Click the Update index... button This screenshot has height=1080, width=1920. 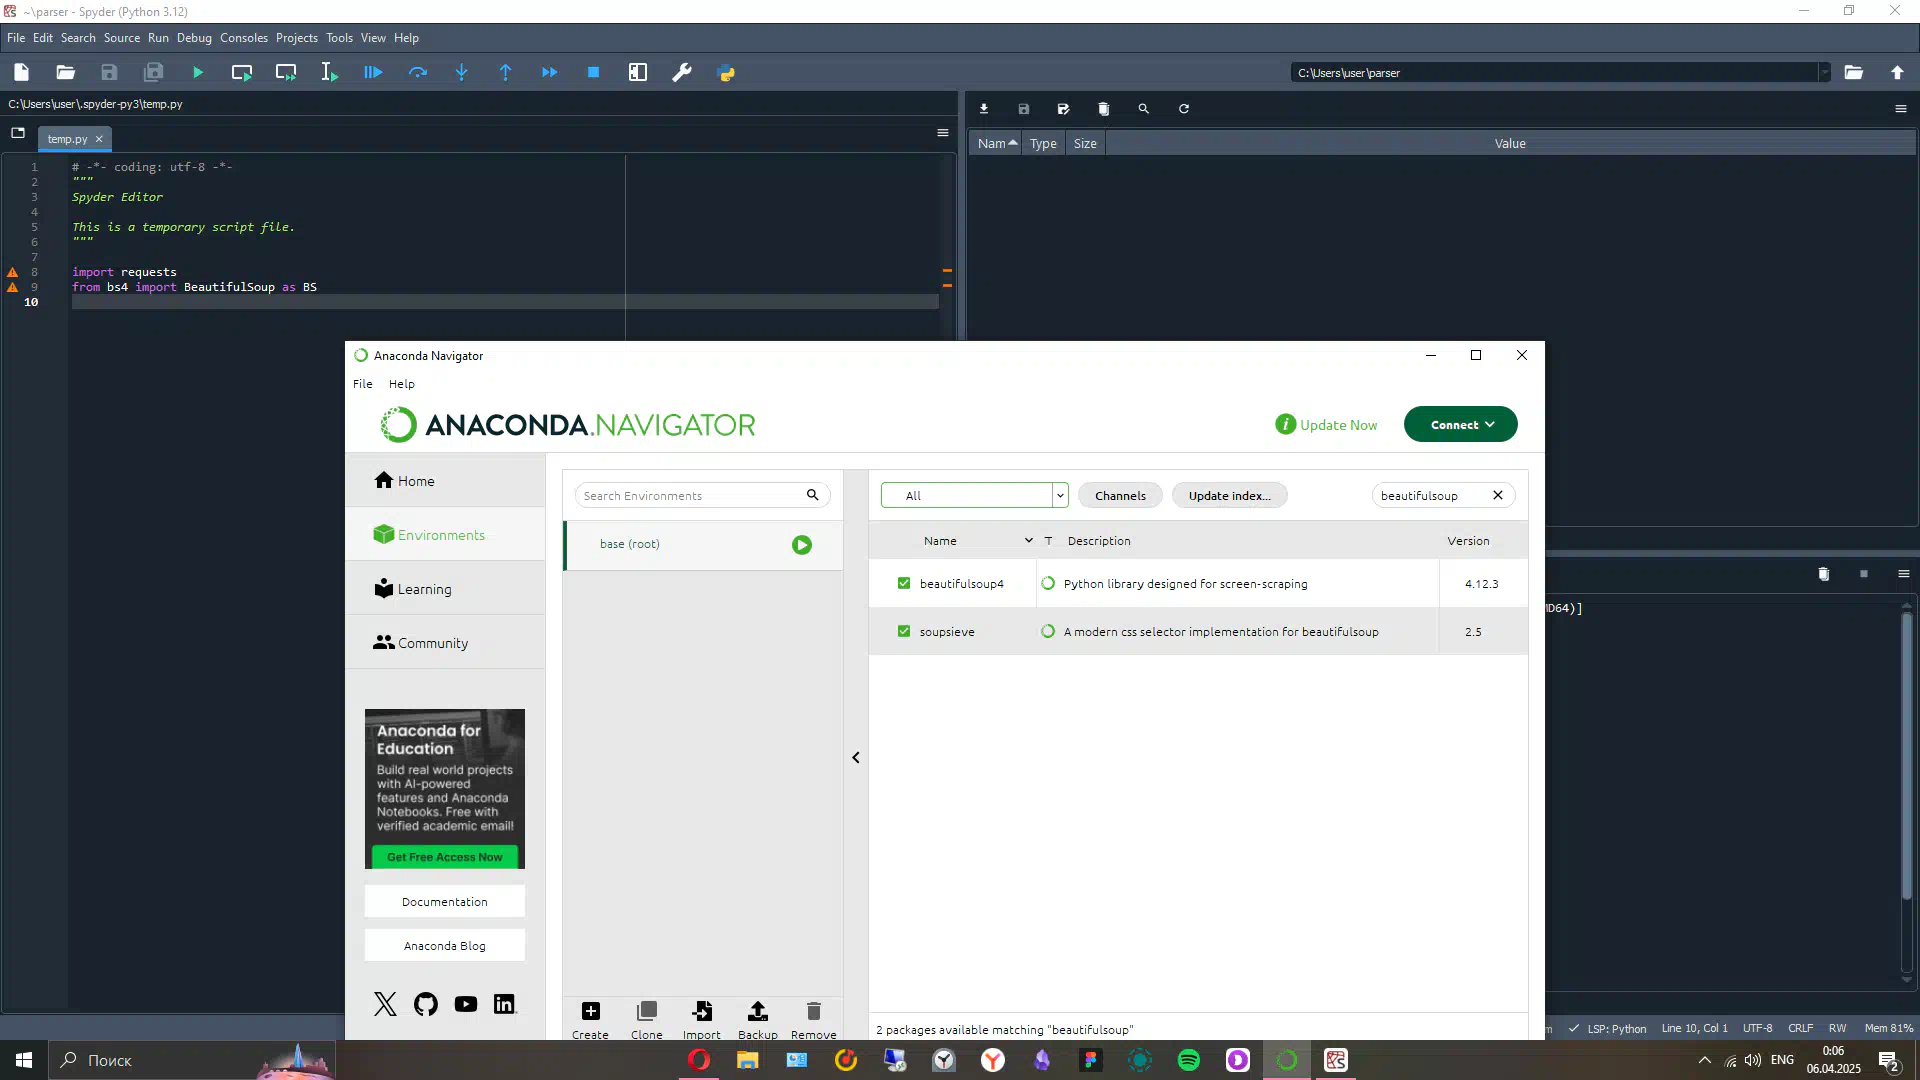(x=1229, y=495)
